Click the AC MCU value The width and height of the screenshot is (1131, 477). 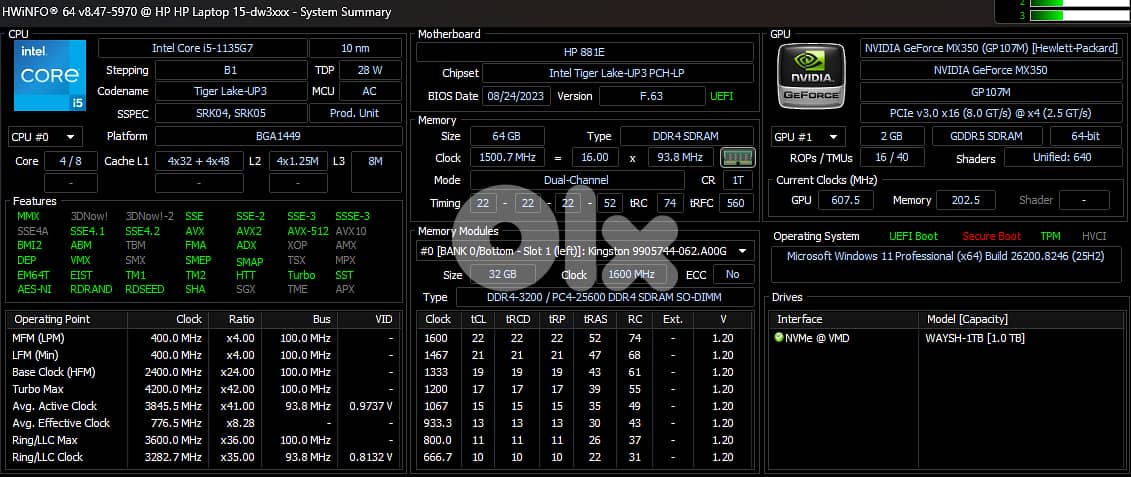point(371,92)
